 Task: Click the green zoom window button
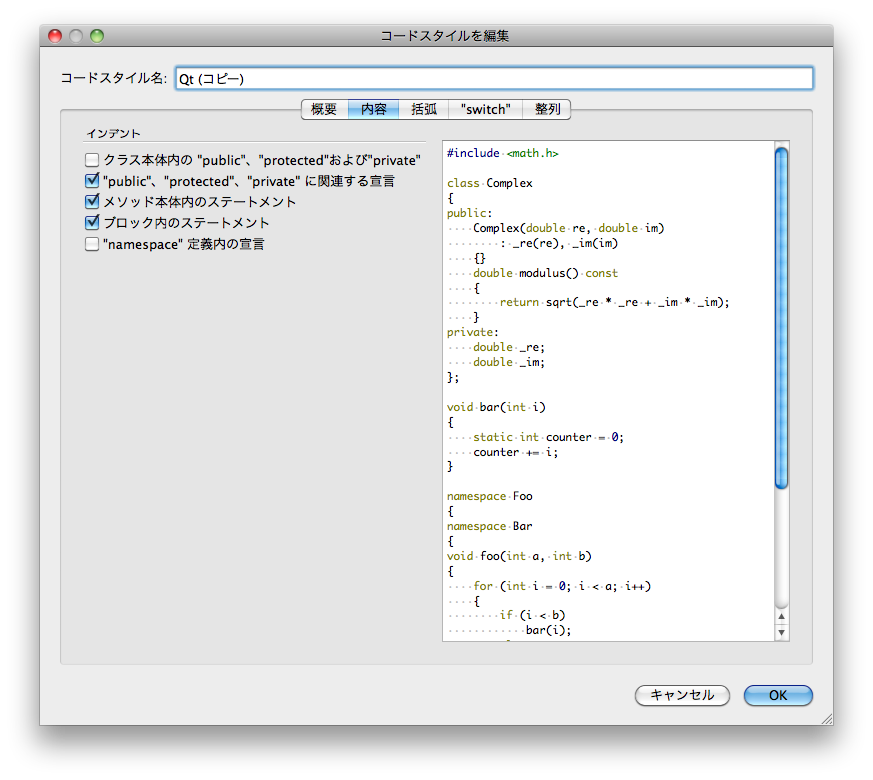click(97, 36)
